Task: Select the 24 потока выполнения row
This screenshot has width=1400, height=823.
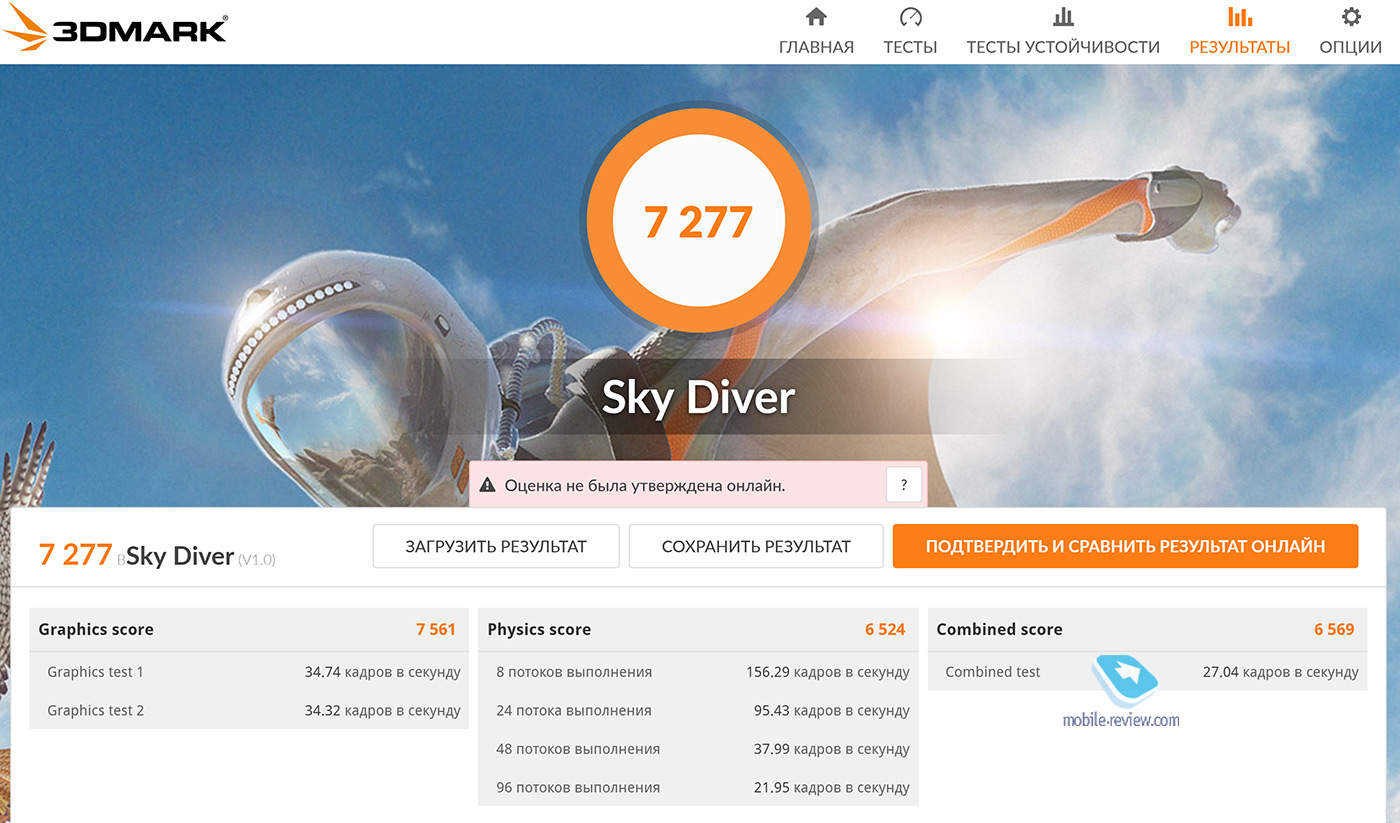Action: pyautogui.click(x=698, y=710)
